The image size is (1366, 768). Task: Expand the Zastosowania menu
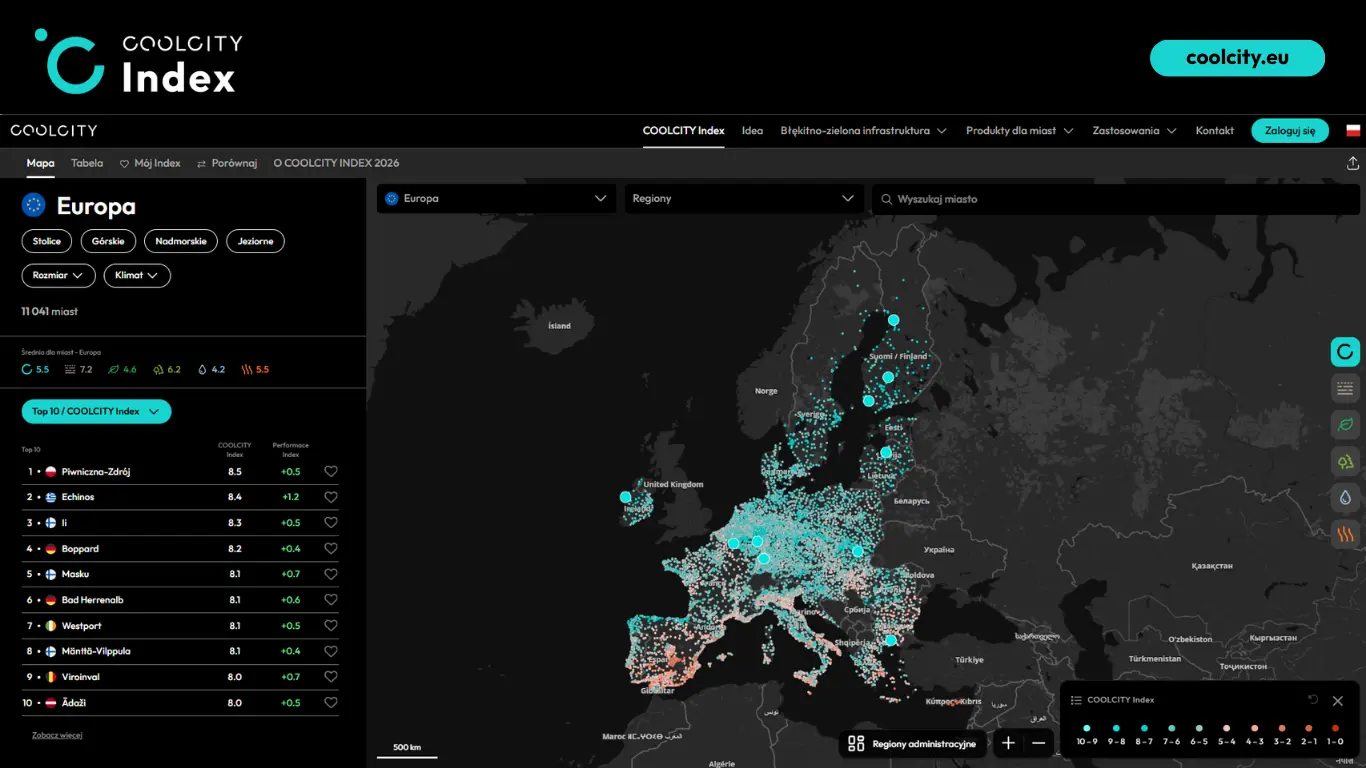click(x=1134, y=131)
